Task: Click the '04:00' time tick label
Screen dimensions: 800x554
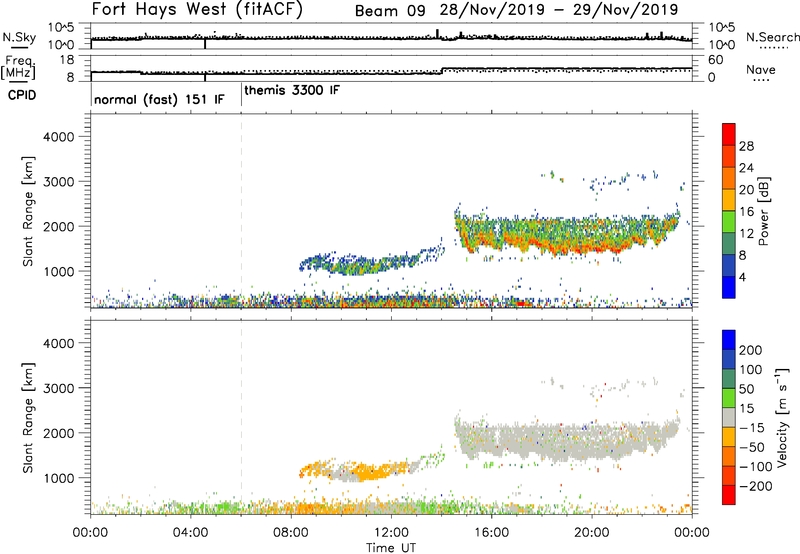Action: [190, 533]
